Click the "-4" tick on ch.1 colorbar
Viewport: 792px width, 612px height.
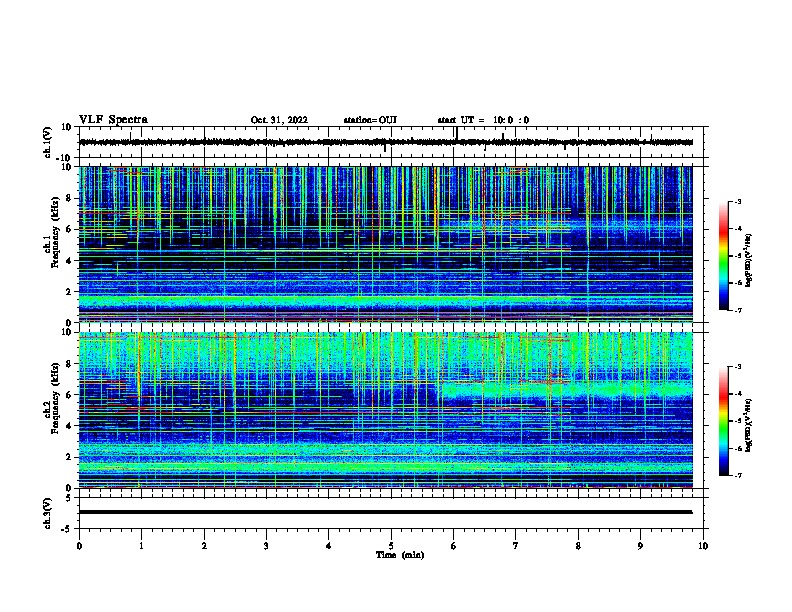click(737, 229)
